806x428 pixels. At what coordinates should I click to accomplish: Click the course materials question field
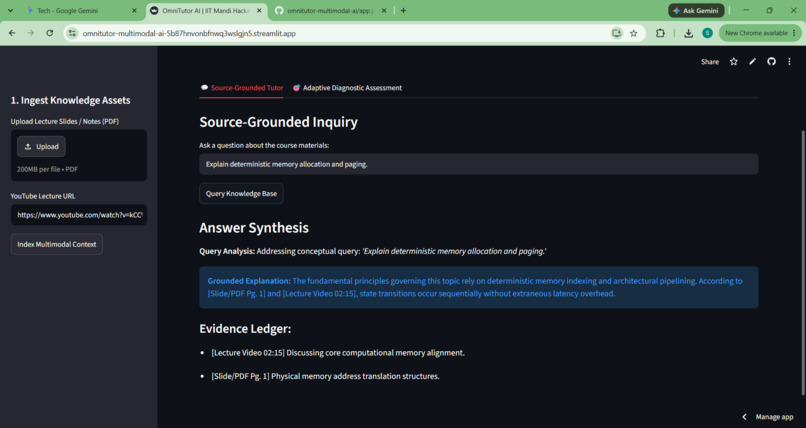[x=479, y=164]
